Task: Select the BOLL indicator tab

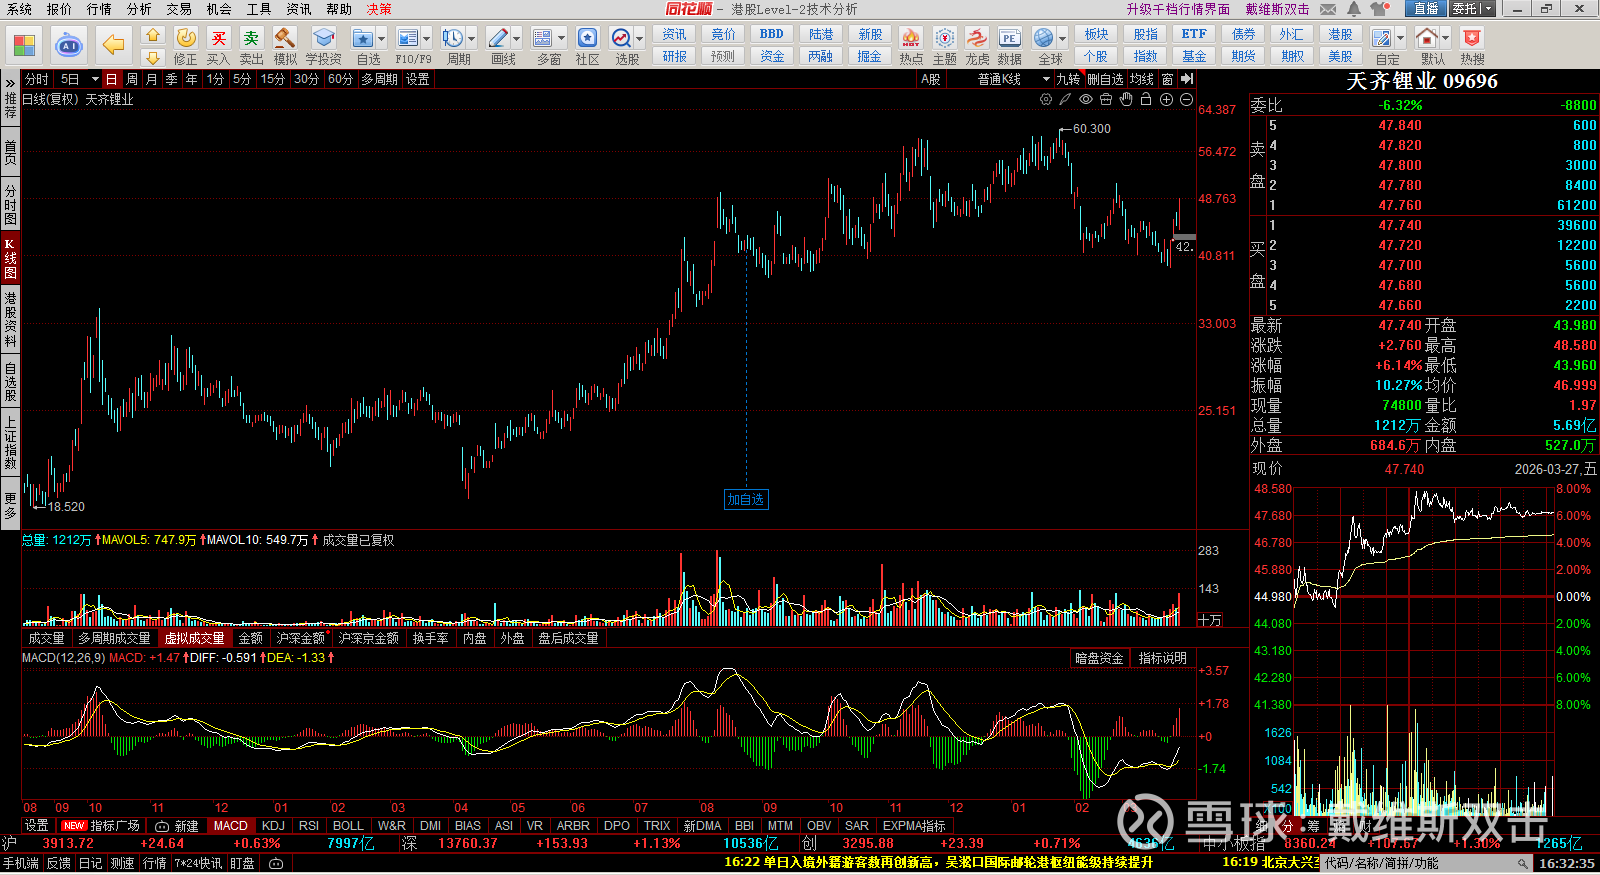Action: click(x=348, y=826)
